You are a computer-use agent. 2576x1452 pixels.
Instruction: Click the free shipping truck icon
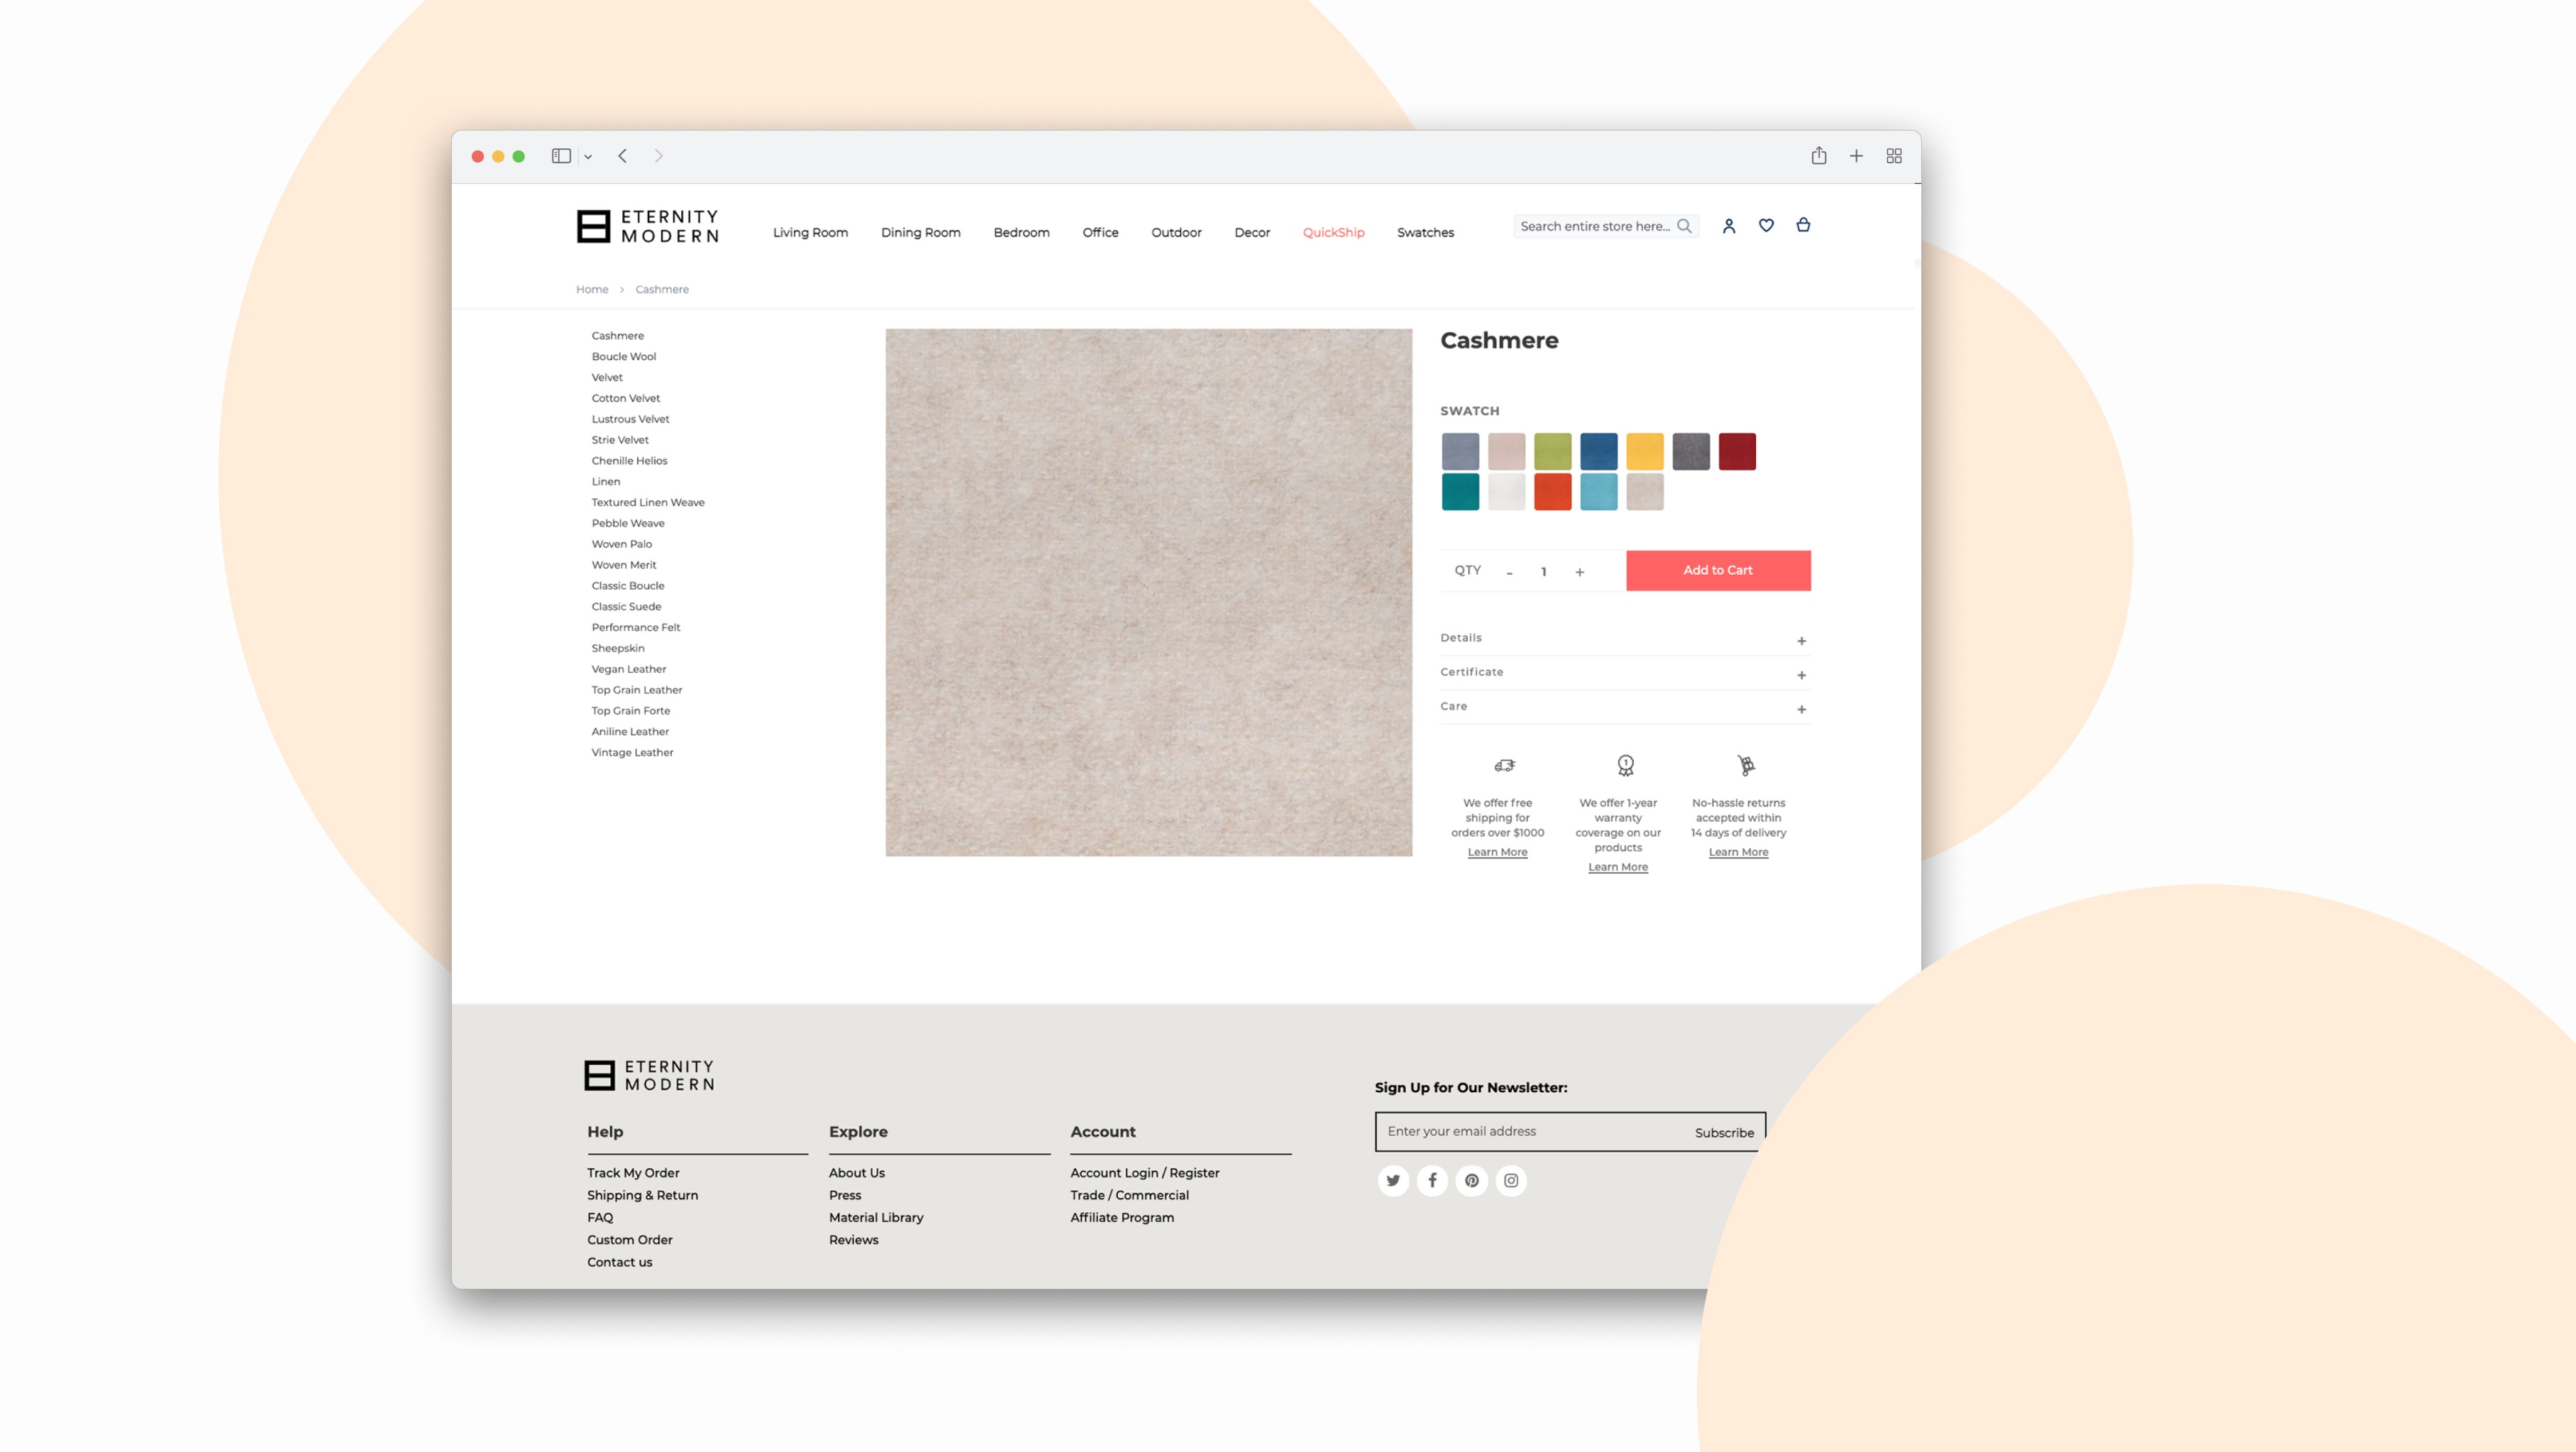click(x=1505, y=766)
